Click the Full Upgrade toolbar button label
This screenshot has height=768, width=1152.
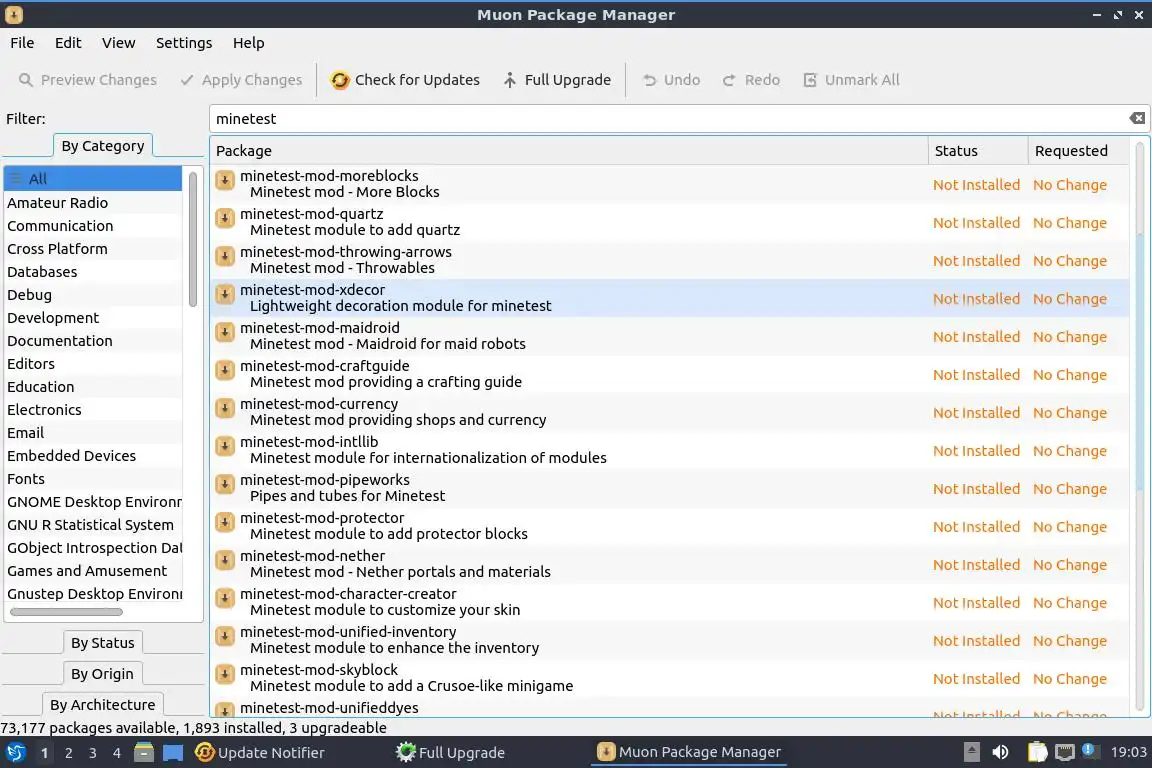click(x=567, y=80)
